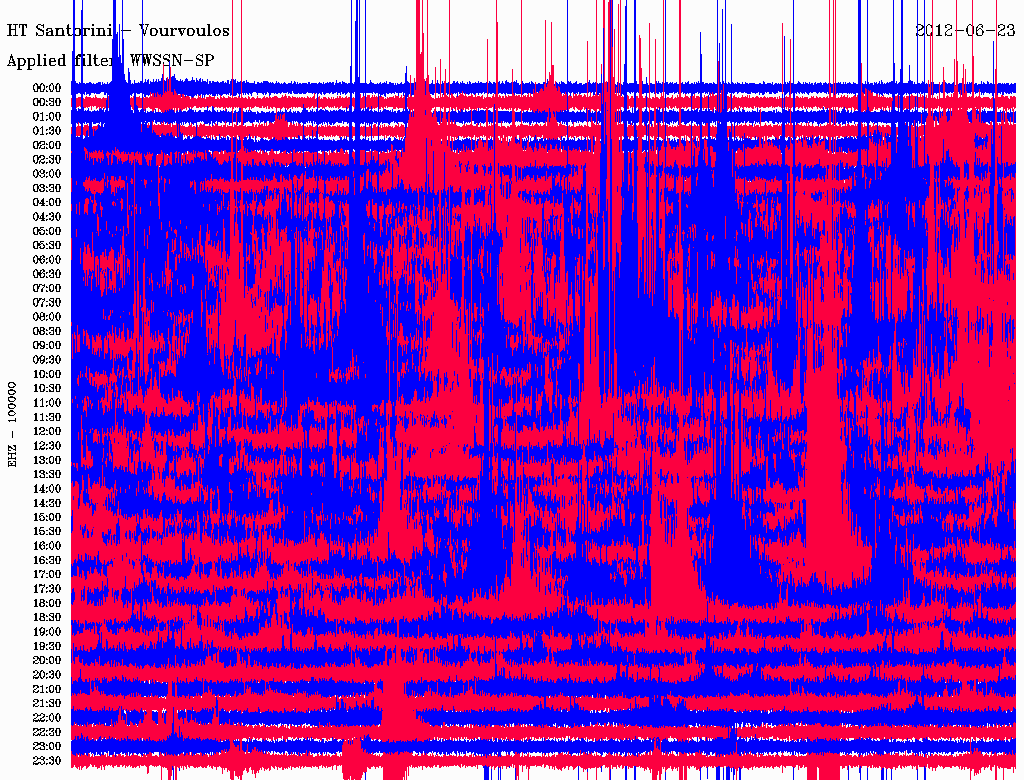
Task: Click the 15:00 time label
Action: coord(47,517)
